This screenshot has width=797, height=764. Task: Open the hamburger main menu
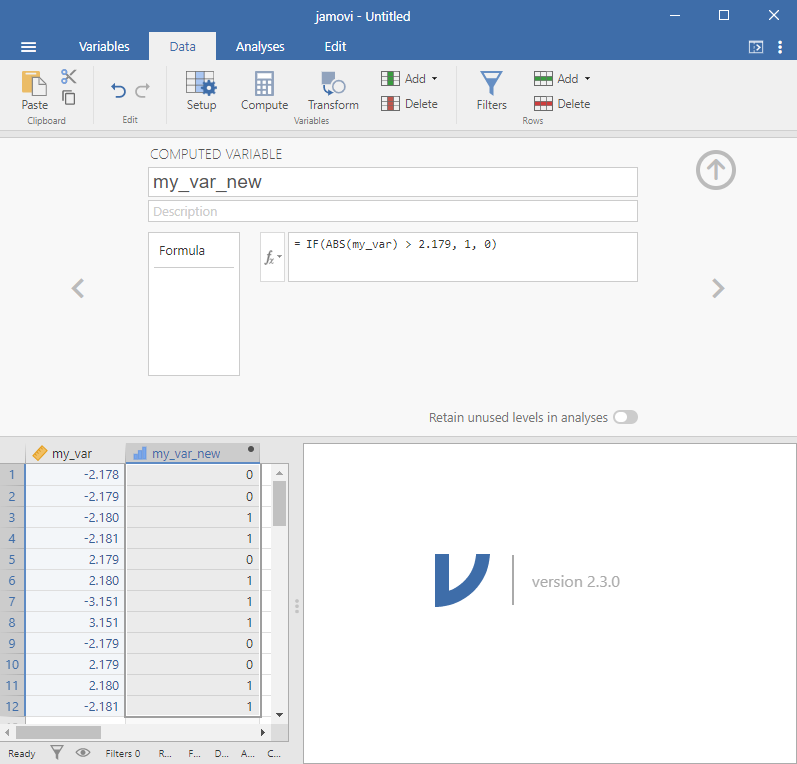(28, 47)
